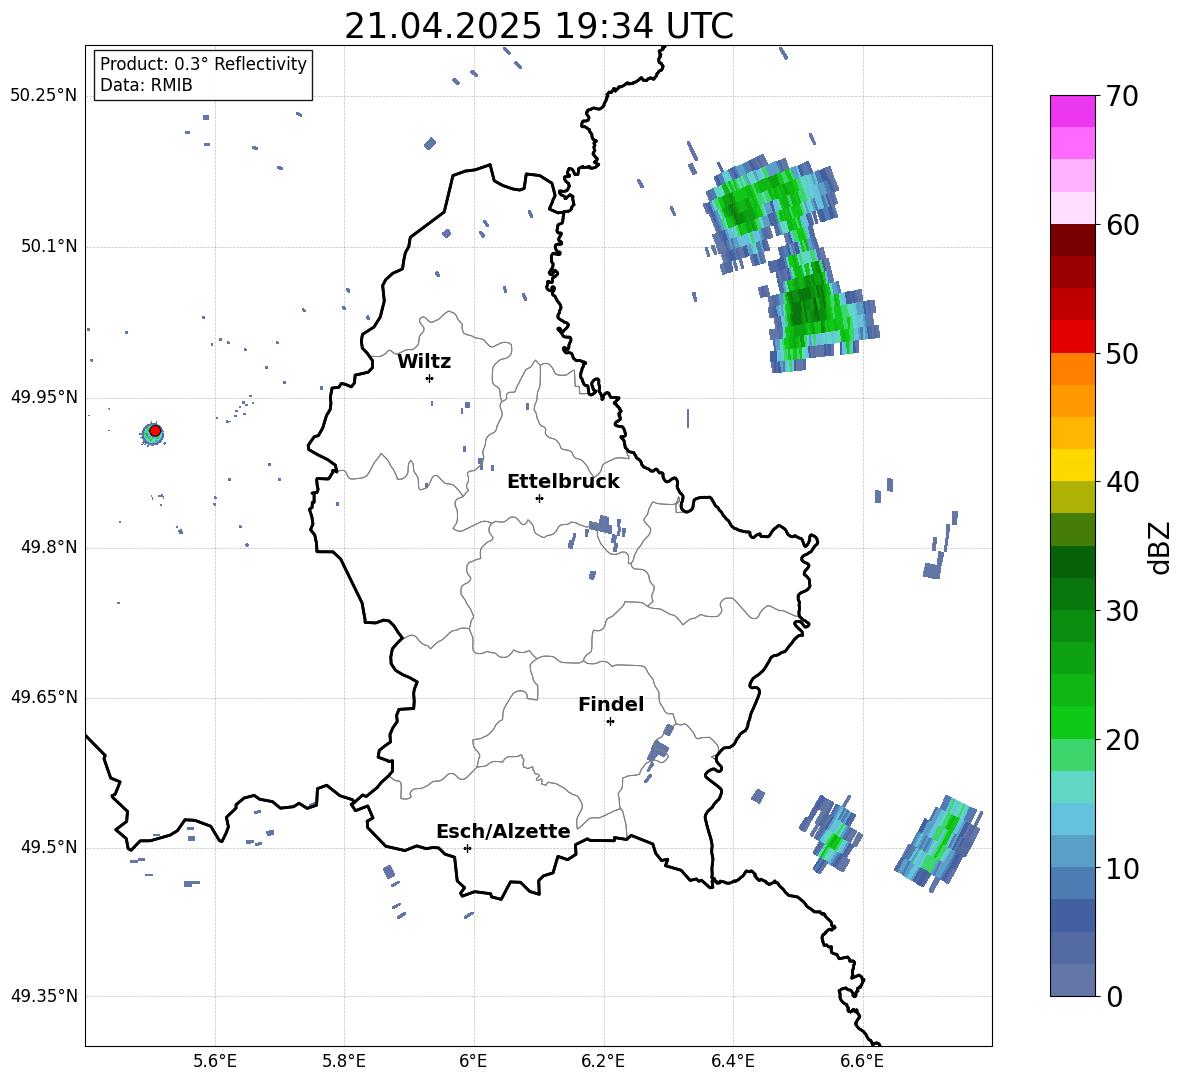Pick the magenta top colorbar segment

[x=1072, y=112]
